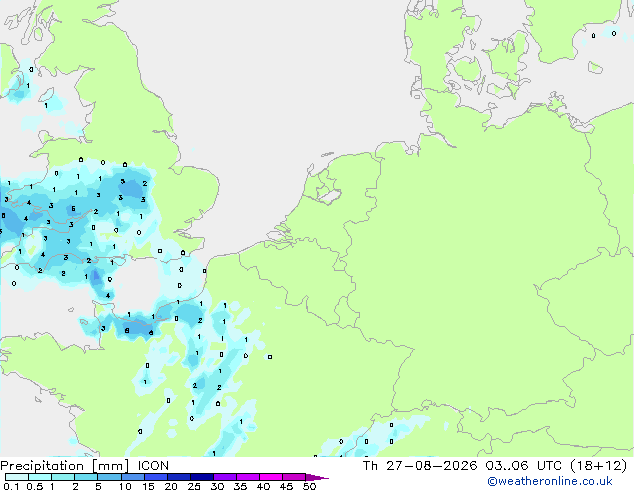Click the '35' legend scale label
The width and height of the screenshot is (634, 490).
[x=240, y=486]
